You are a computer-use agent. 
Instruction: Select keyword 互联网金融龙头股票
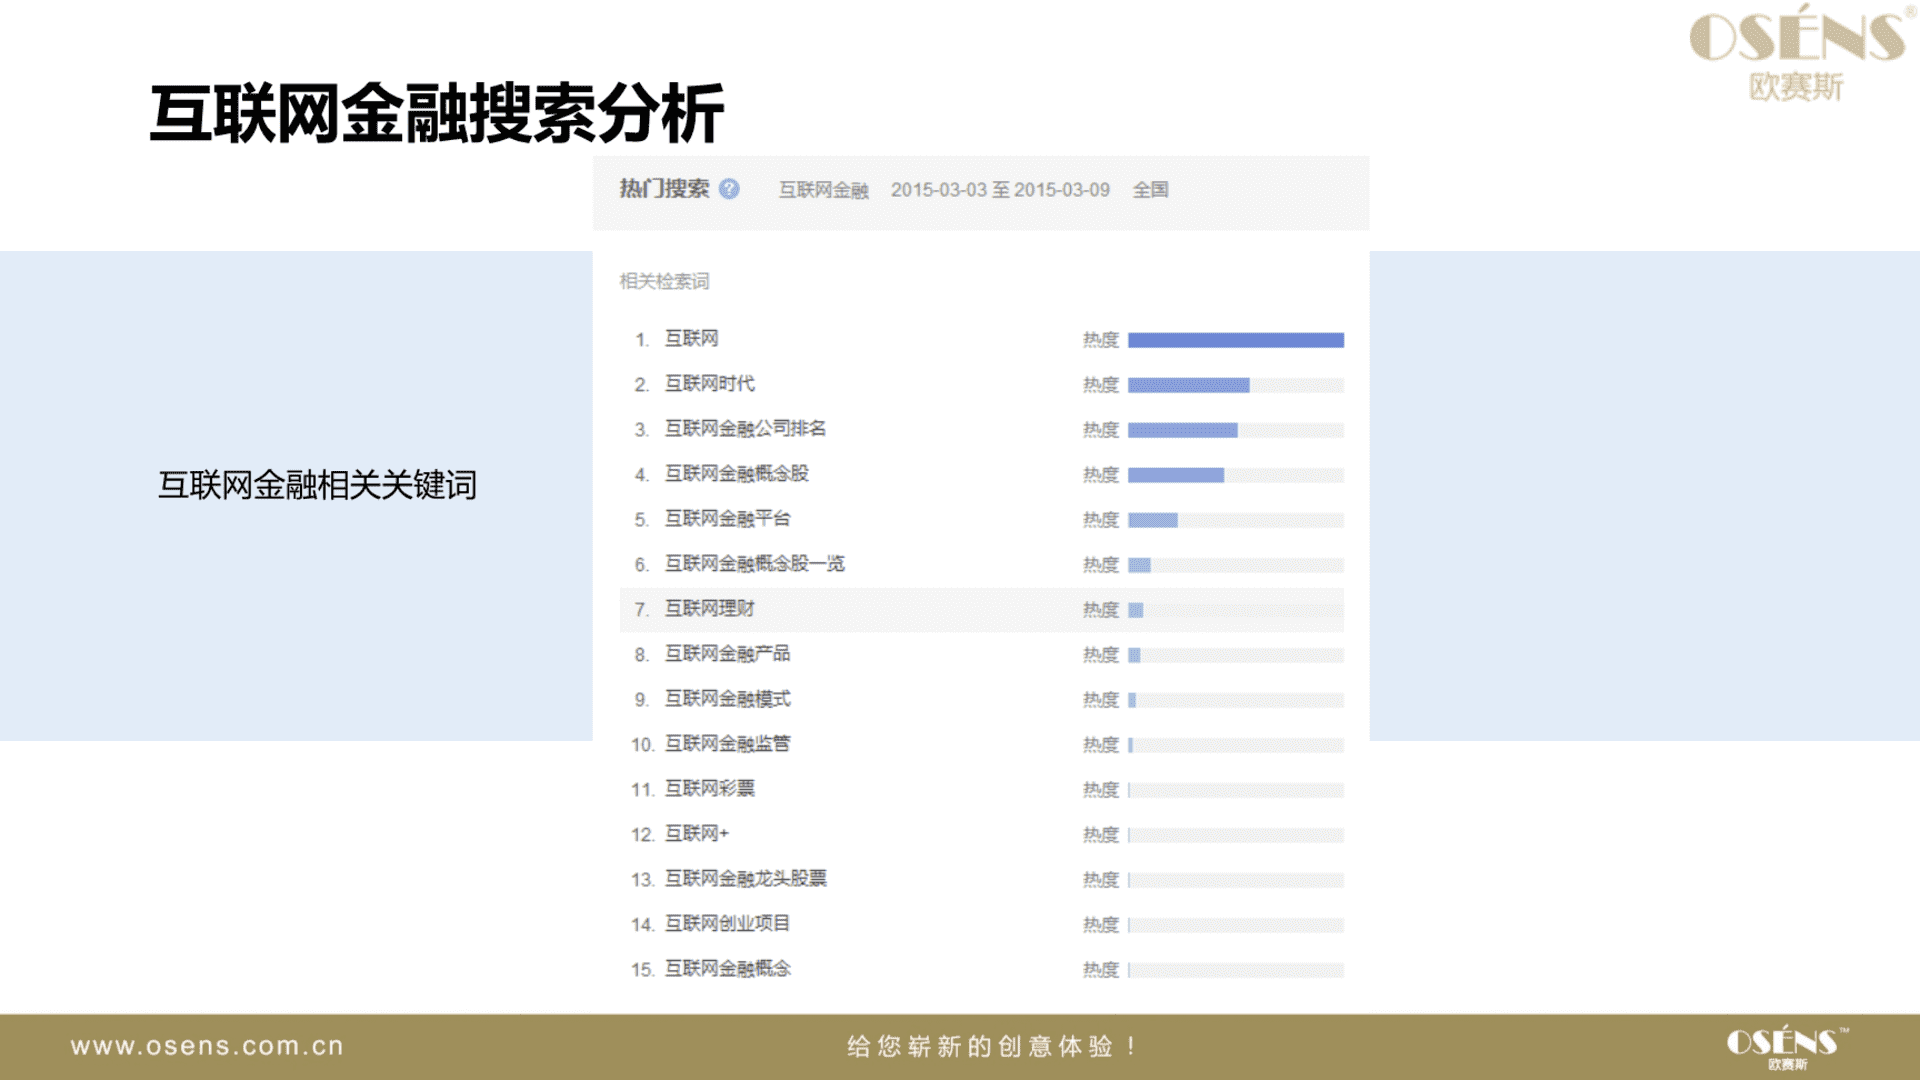click(x=745, y=879)
